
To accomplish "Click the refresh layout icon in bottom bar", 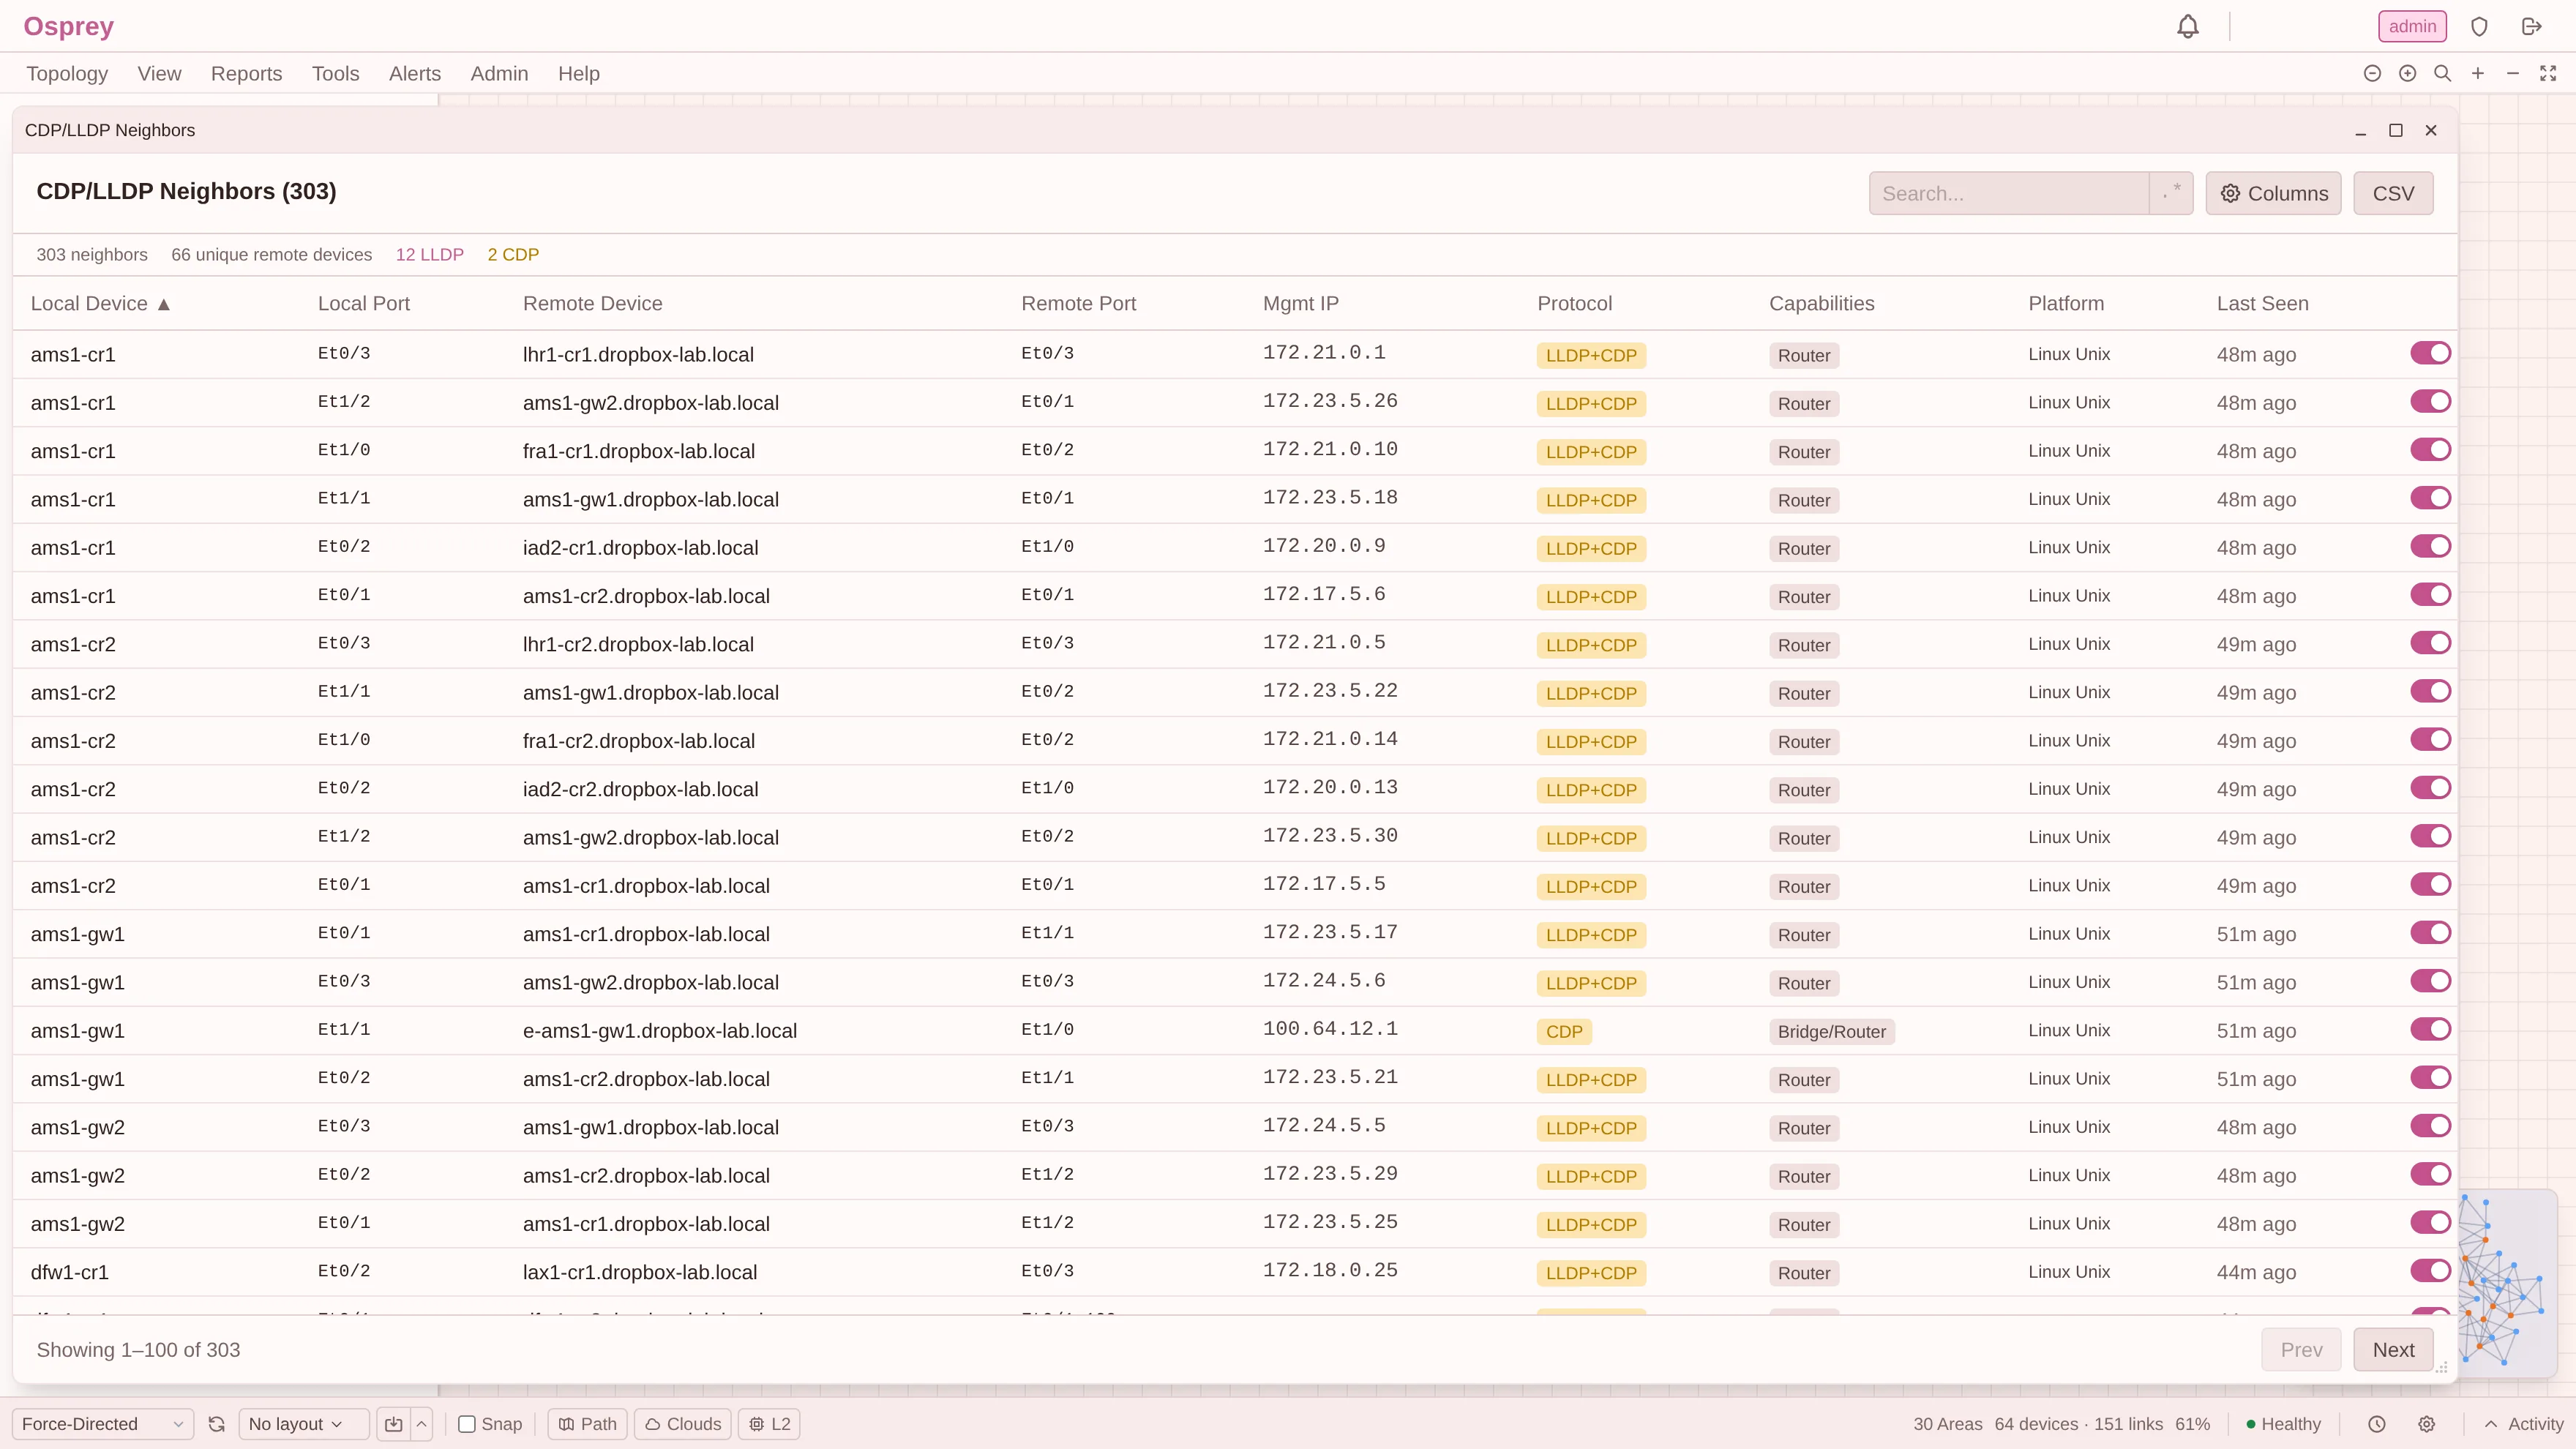I will [216, 1424].
